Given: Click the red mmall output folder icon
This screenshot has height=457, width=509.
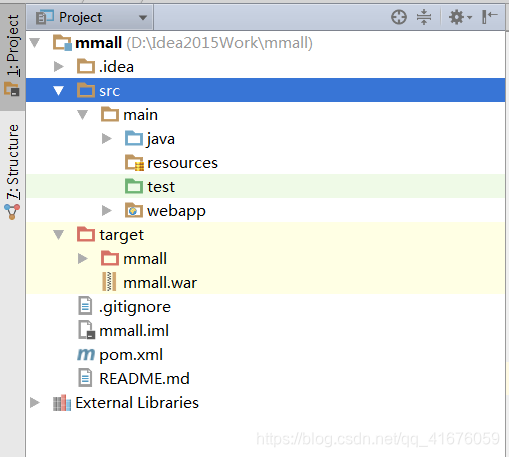Looking at the screenshot, I should pos(110,258).
